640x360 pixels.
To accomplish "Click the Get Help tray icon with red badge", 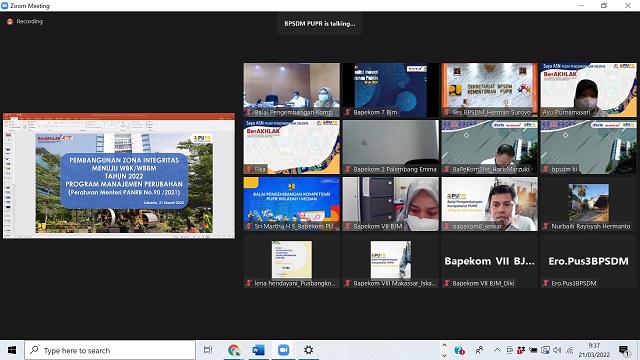I will click(459, 350).
